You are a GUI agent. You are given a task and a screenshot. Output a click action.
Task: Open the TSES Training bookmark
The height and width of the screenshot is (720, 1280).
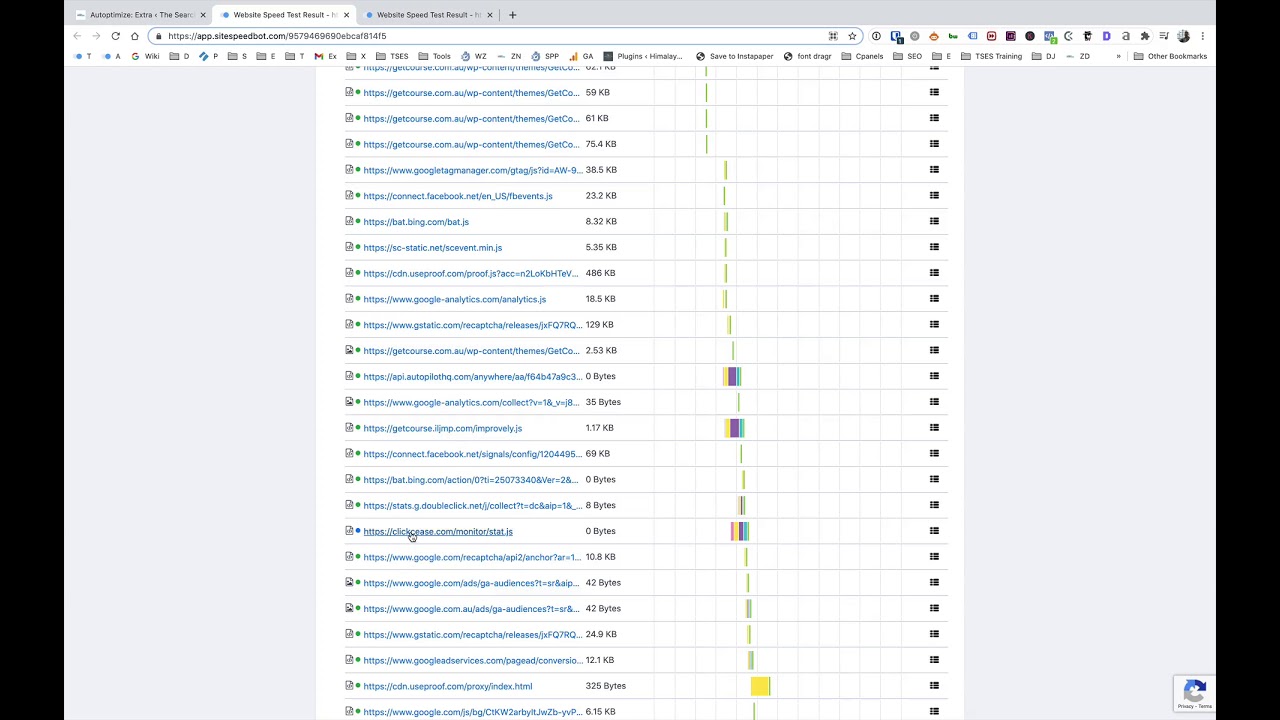pos(992,56)
